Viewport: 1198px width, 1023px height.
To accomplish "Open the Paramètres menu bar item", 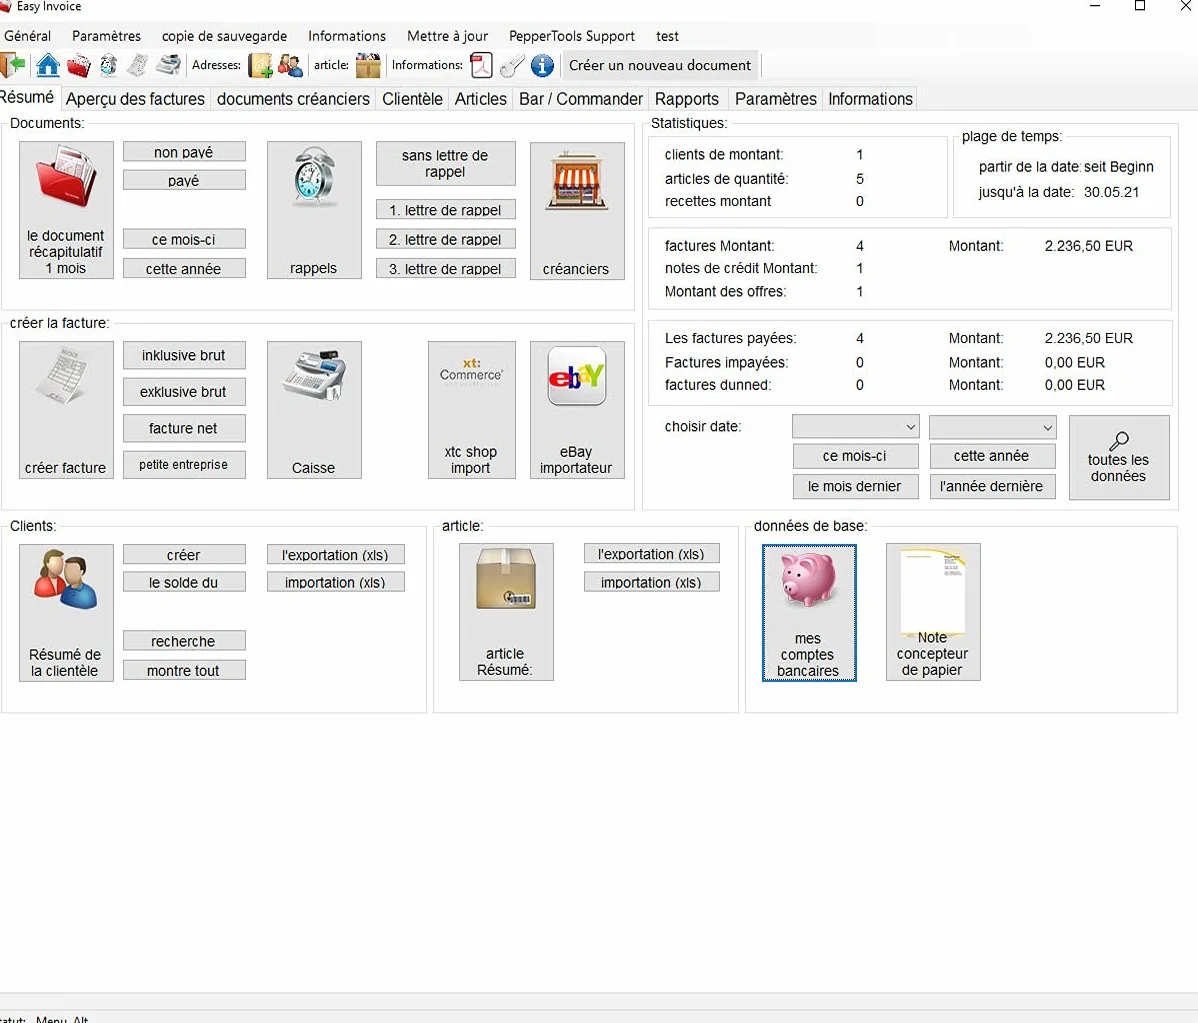I will click(106, 36).
